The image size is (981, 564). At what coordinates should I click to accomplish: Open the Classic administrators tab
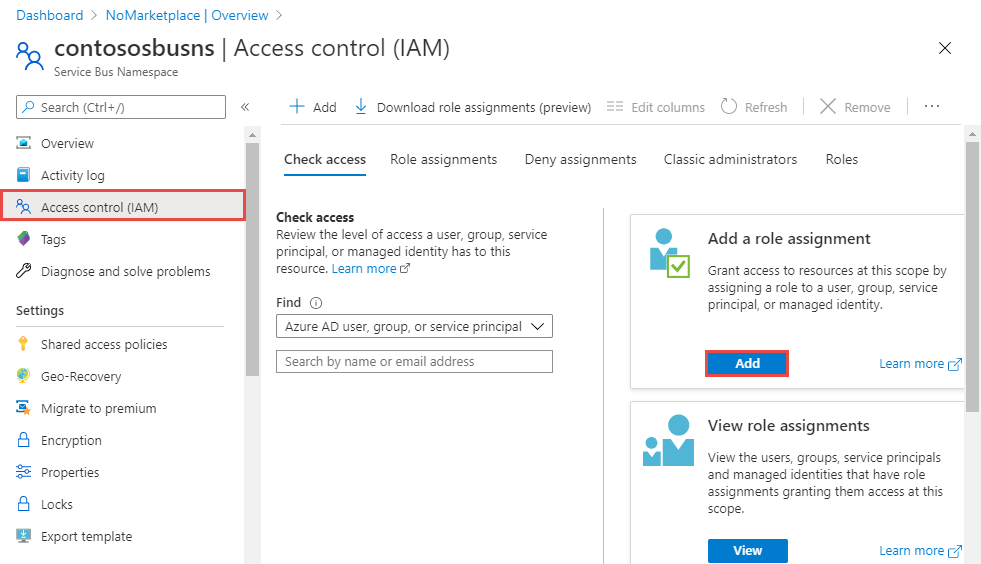click(x=730, y=160)
